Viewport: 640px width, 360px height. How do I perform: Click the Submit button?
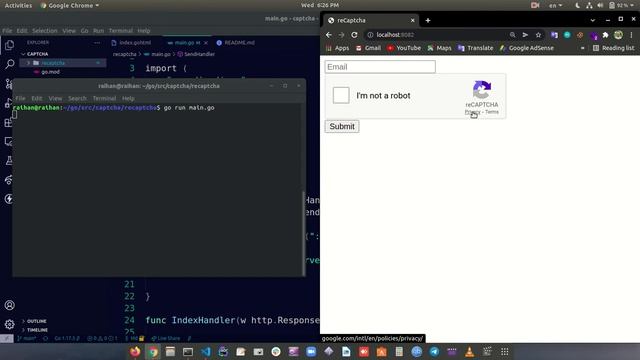pyautogui.click(x=342, y=127)
